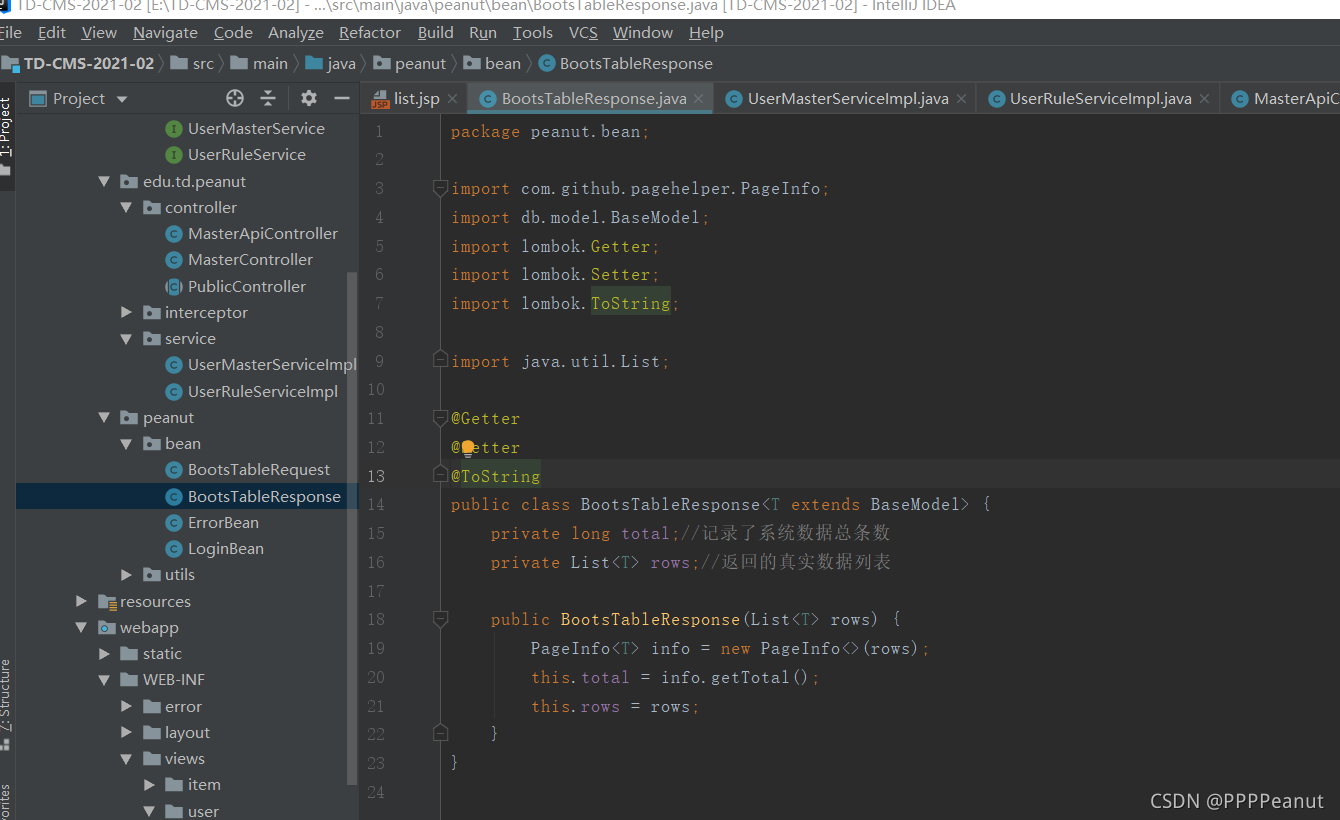Open the Build menu
Screen dimensions: 1340x820
(435, 32)
